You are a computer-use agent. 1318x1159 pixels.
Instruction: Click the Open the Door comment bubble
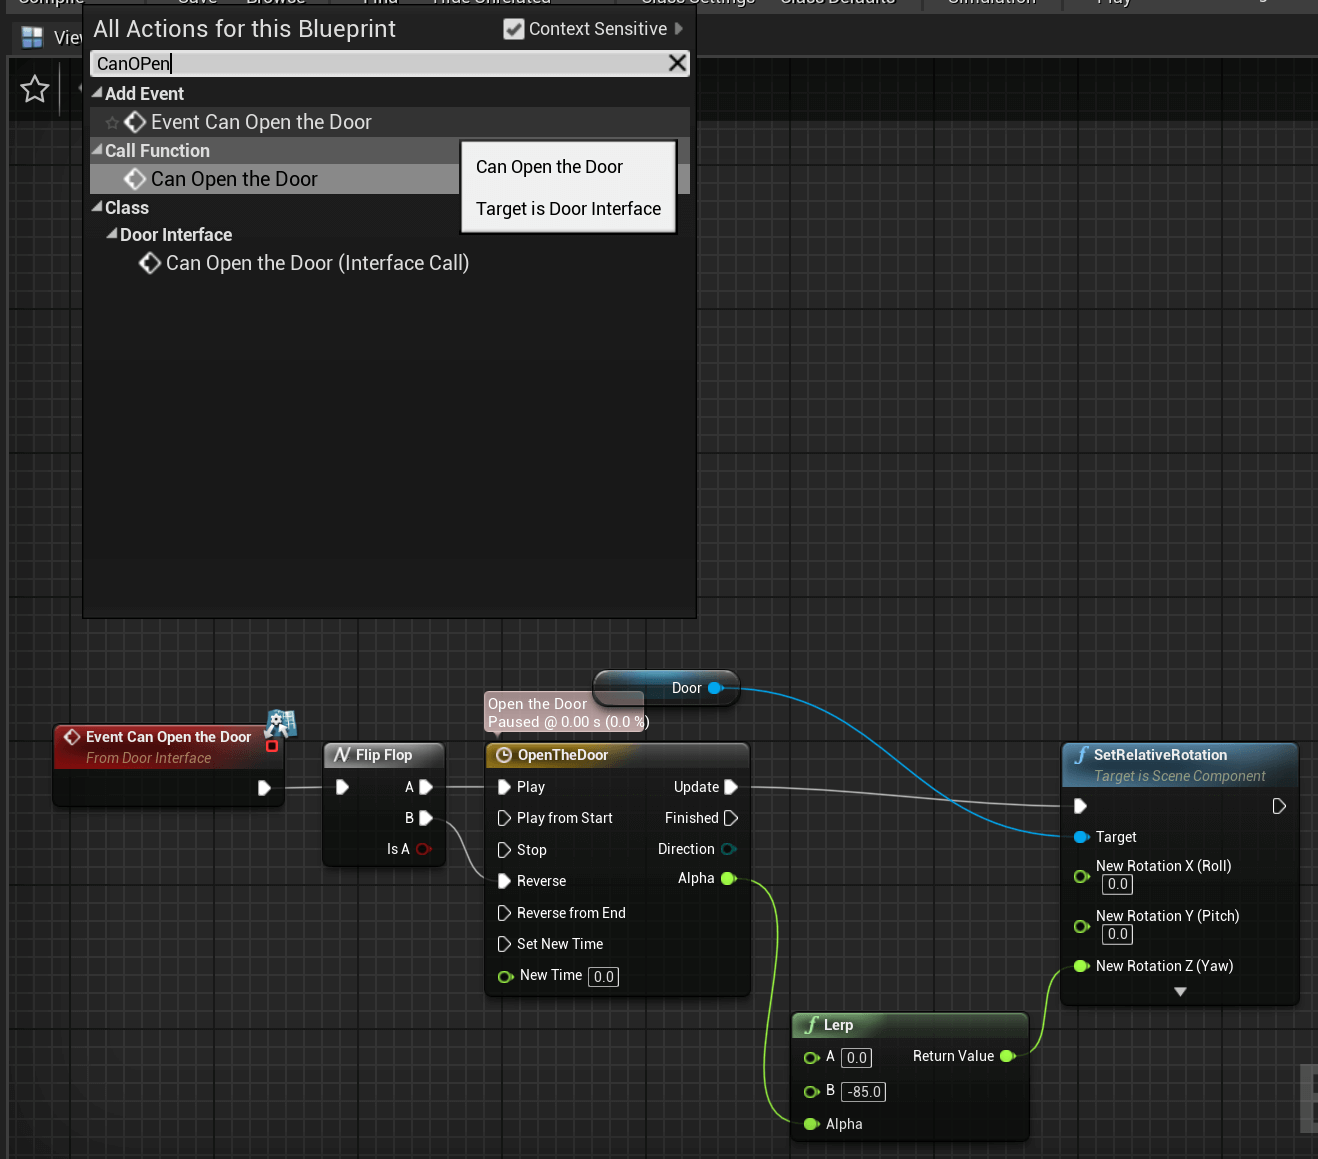(565, 713)
